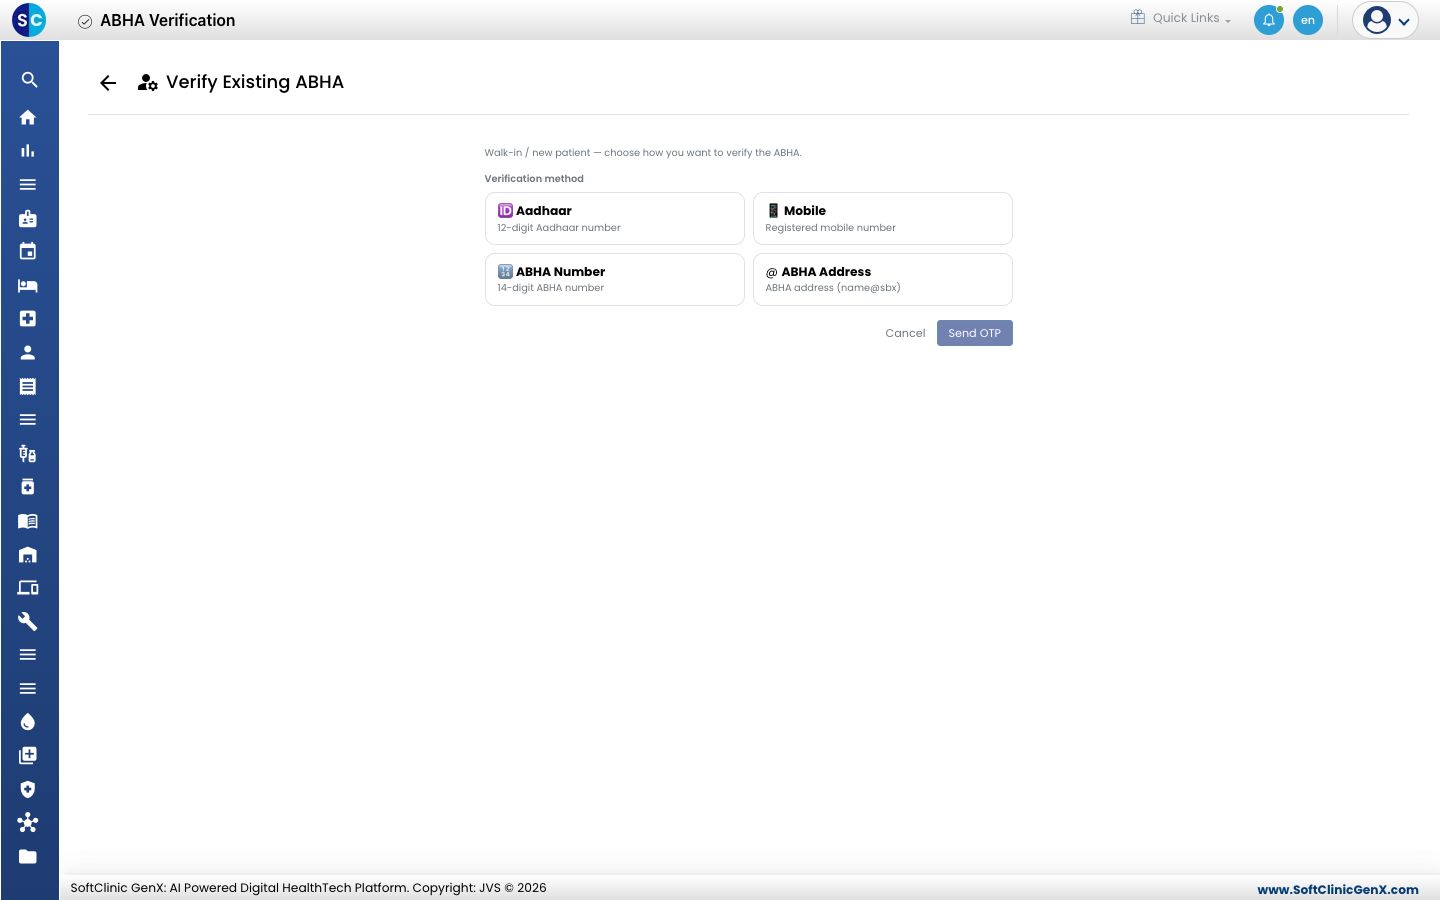Open the folder icon in sidebar
The image size is (1440, 900).
point(28,856)
